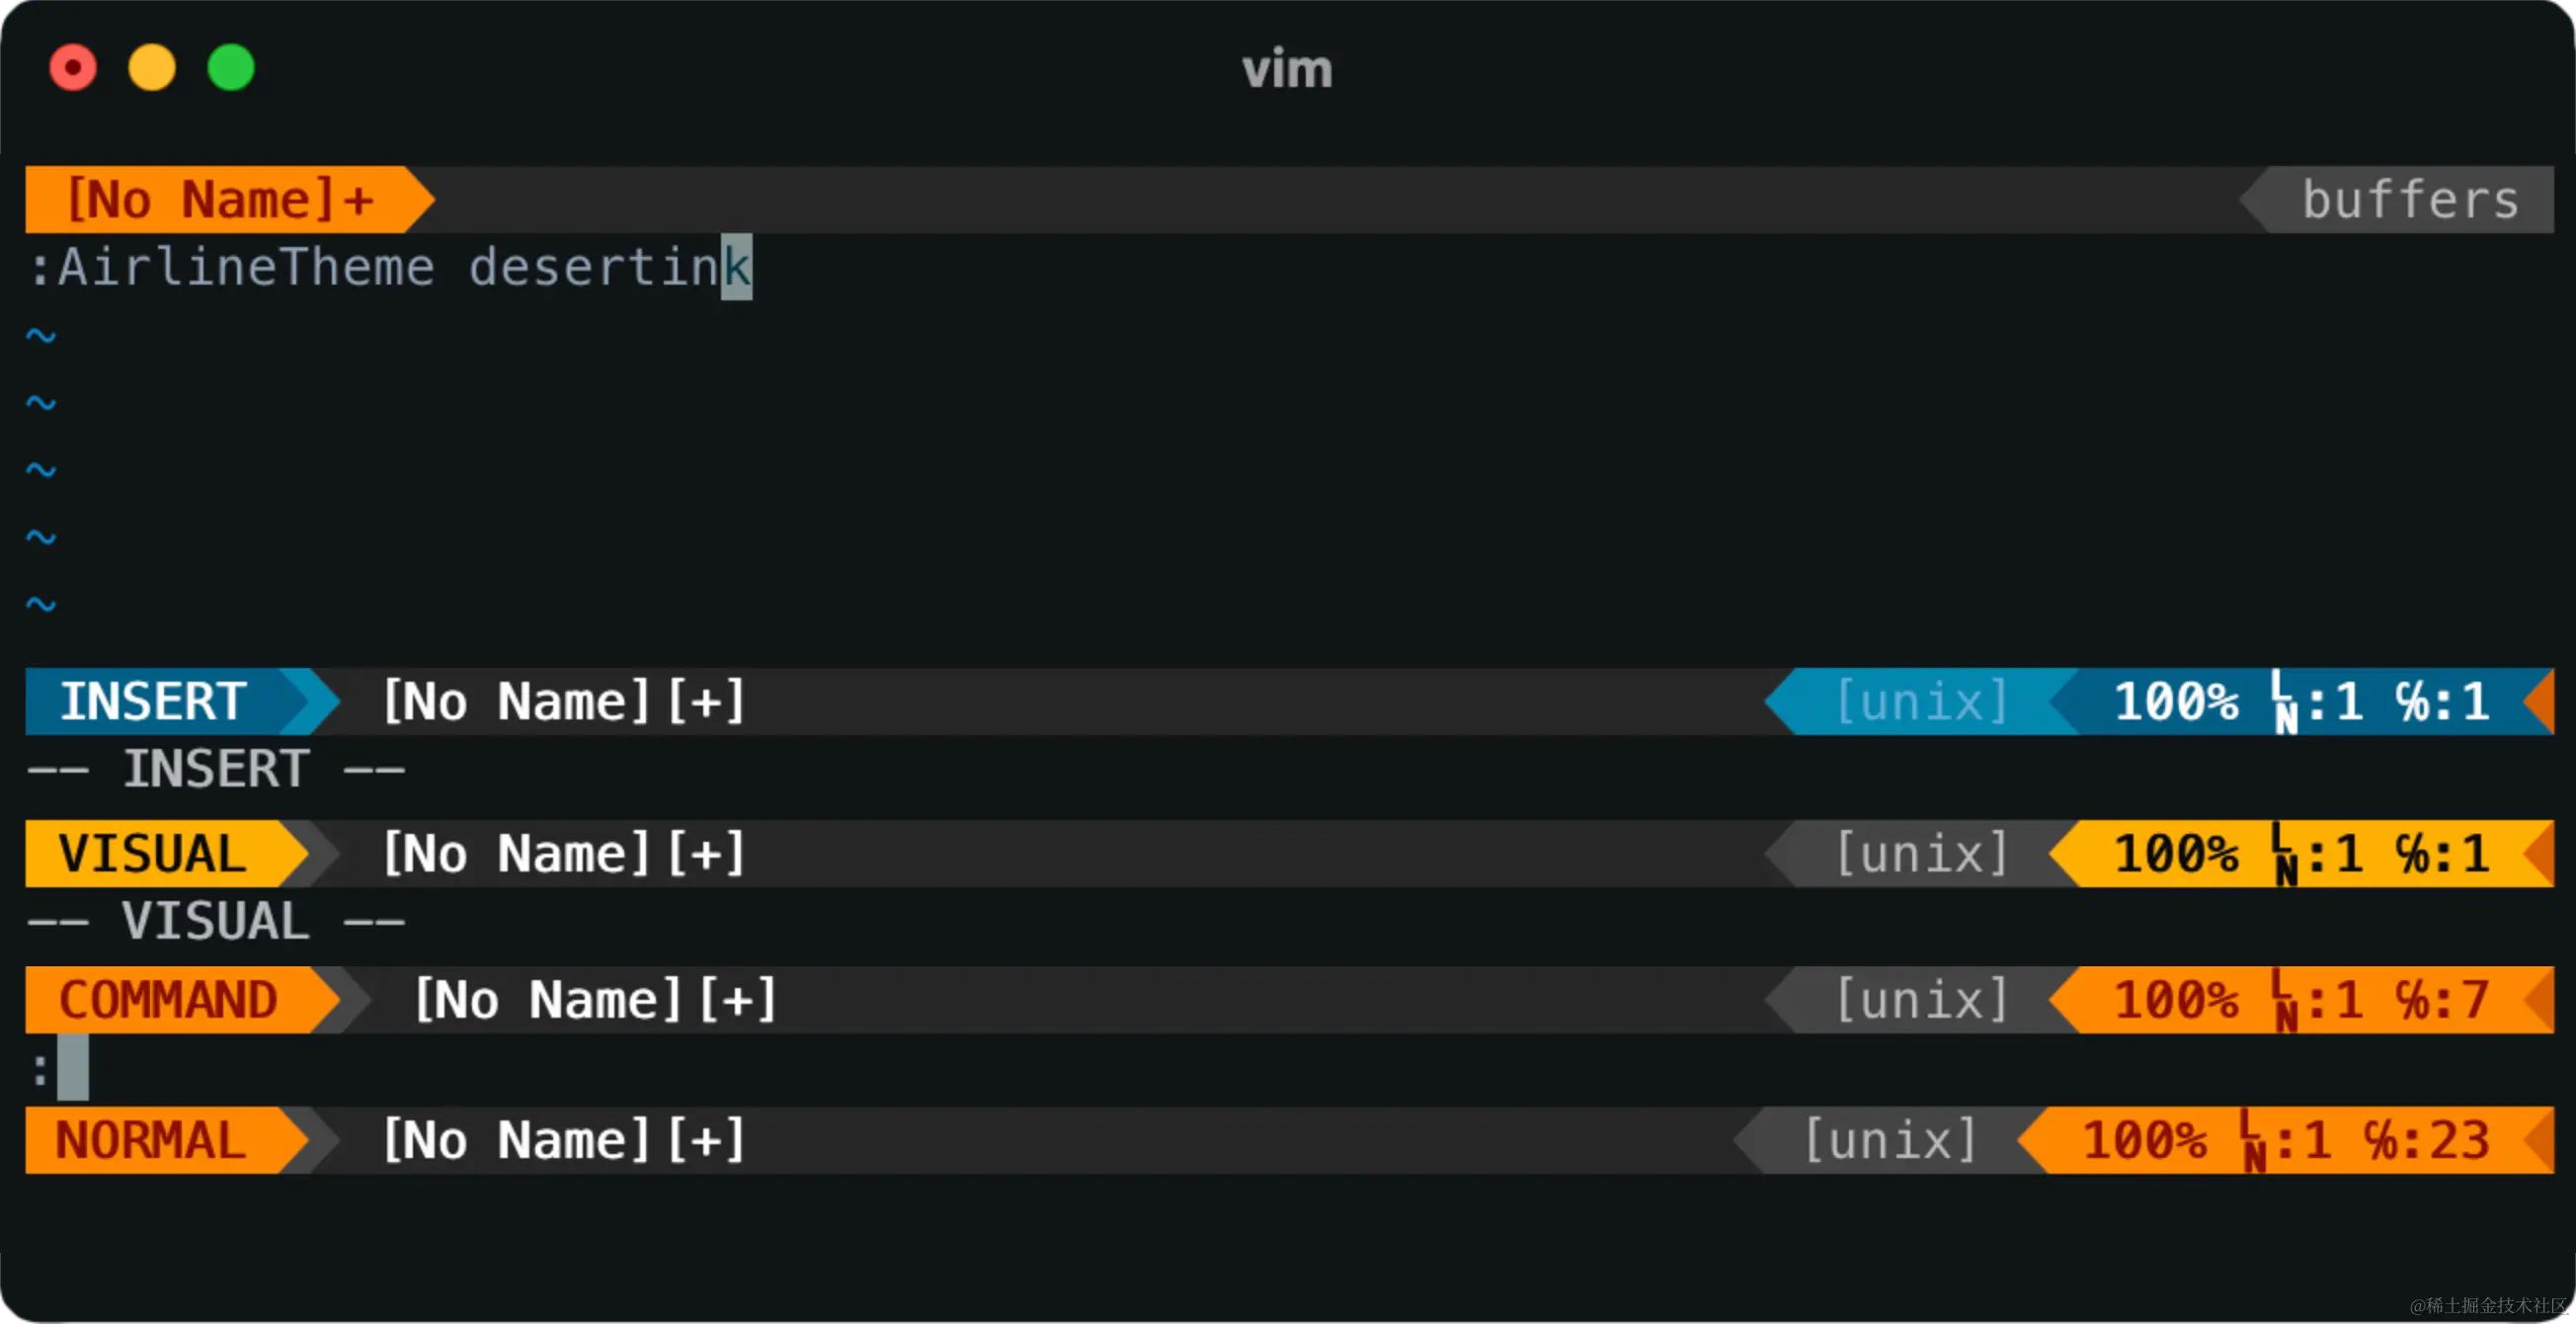The width and height of the screenshot is (2576, 1324).
Task: Switch to the [No Name]+ buffer tab
Action: pos(218,199)
